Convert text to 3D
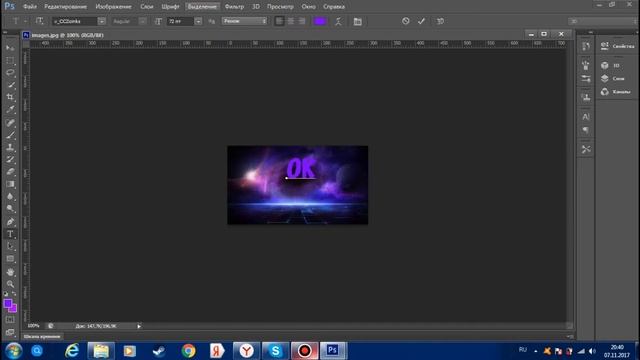Viewport: 640px width, 360px height. (x=440, y=21)
